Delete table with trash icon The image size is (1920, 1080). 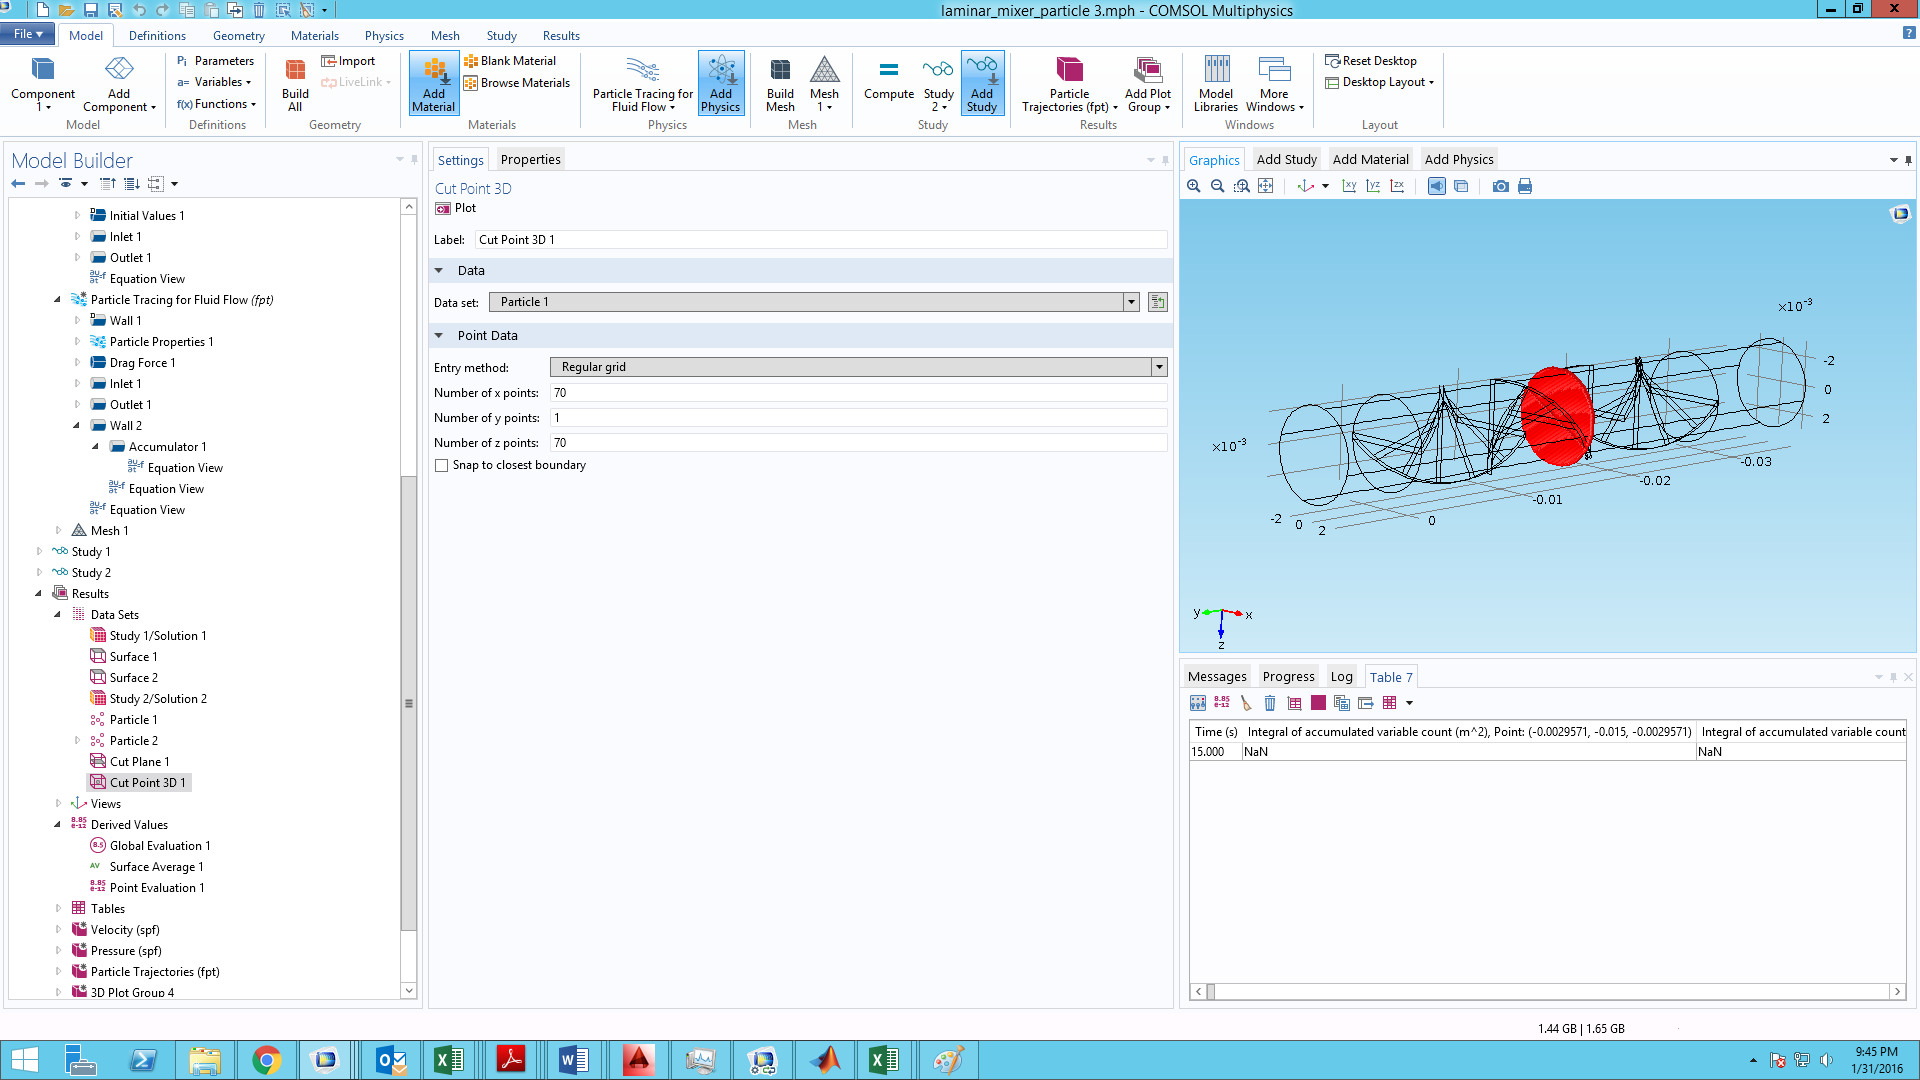1270,703
